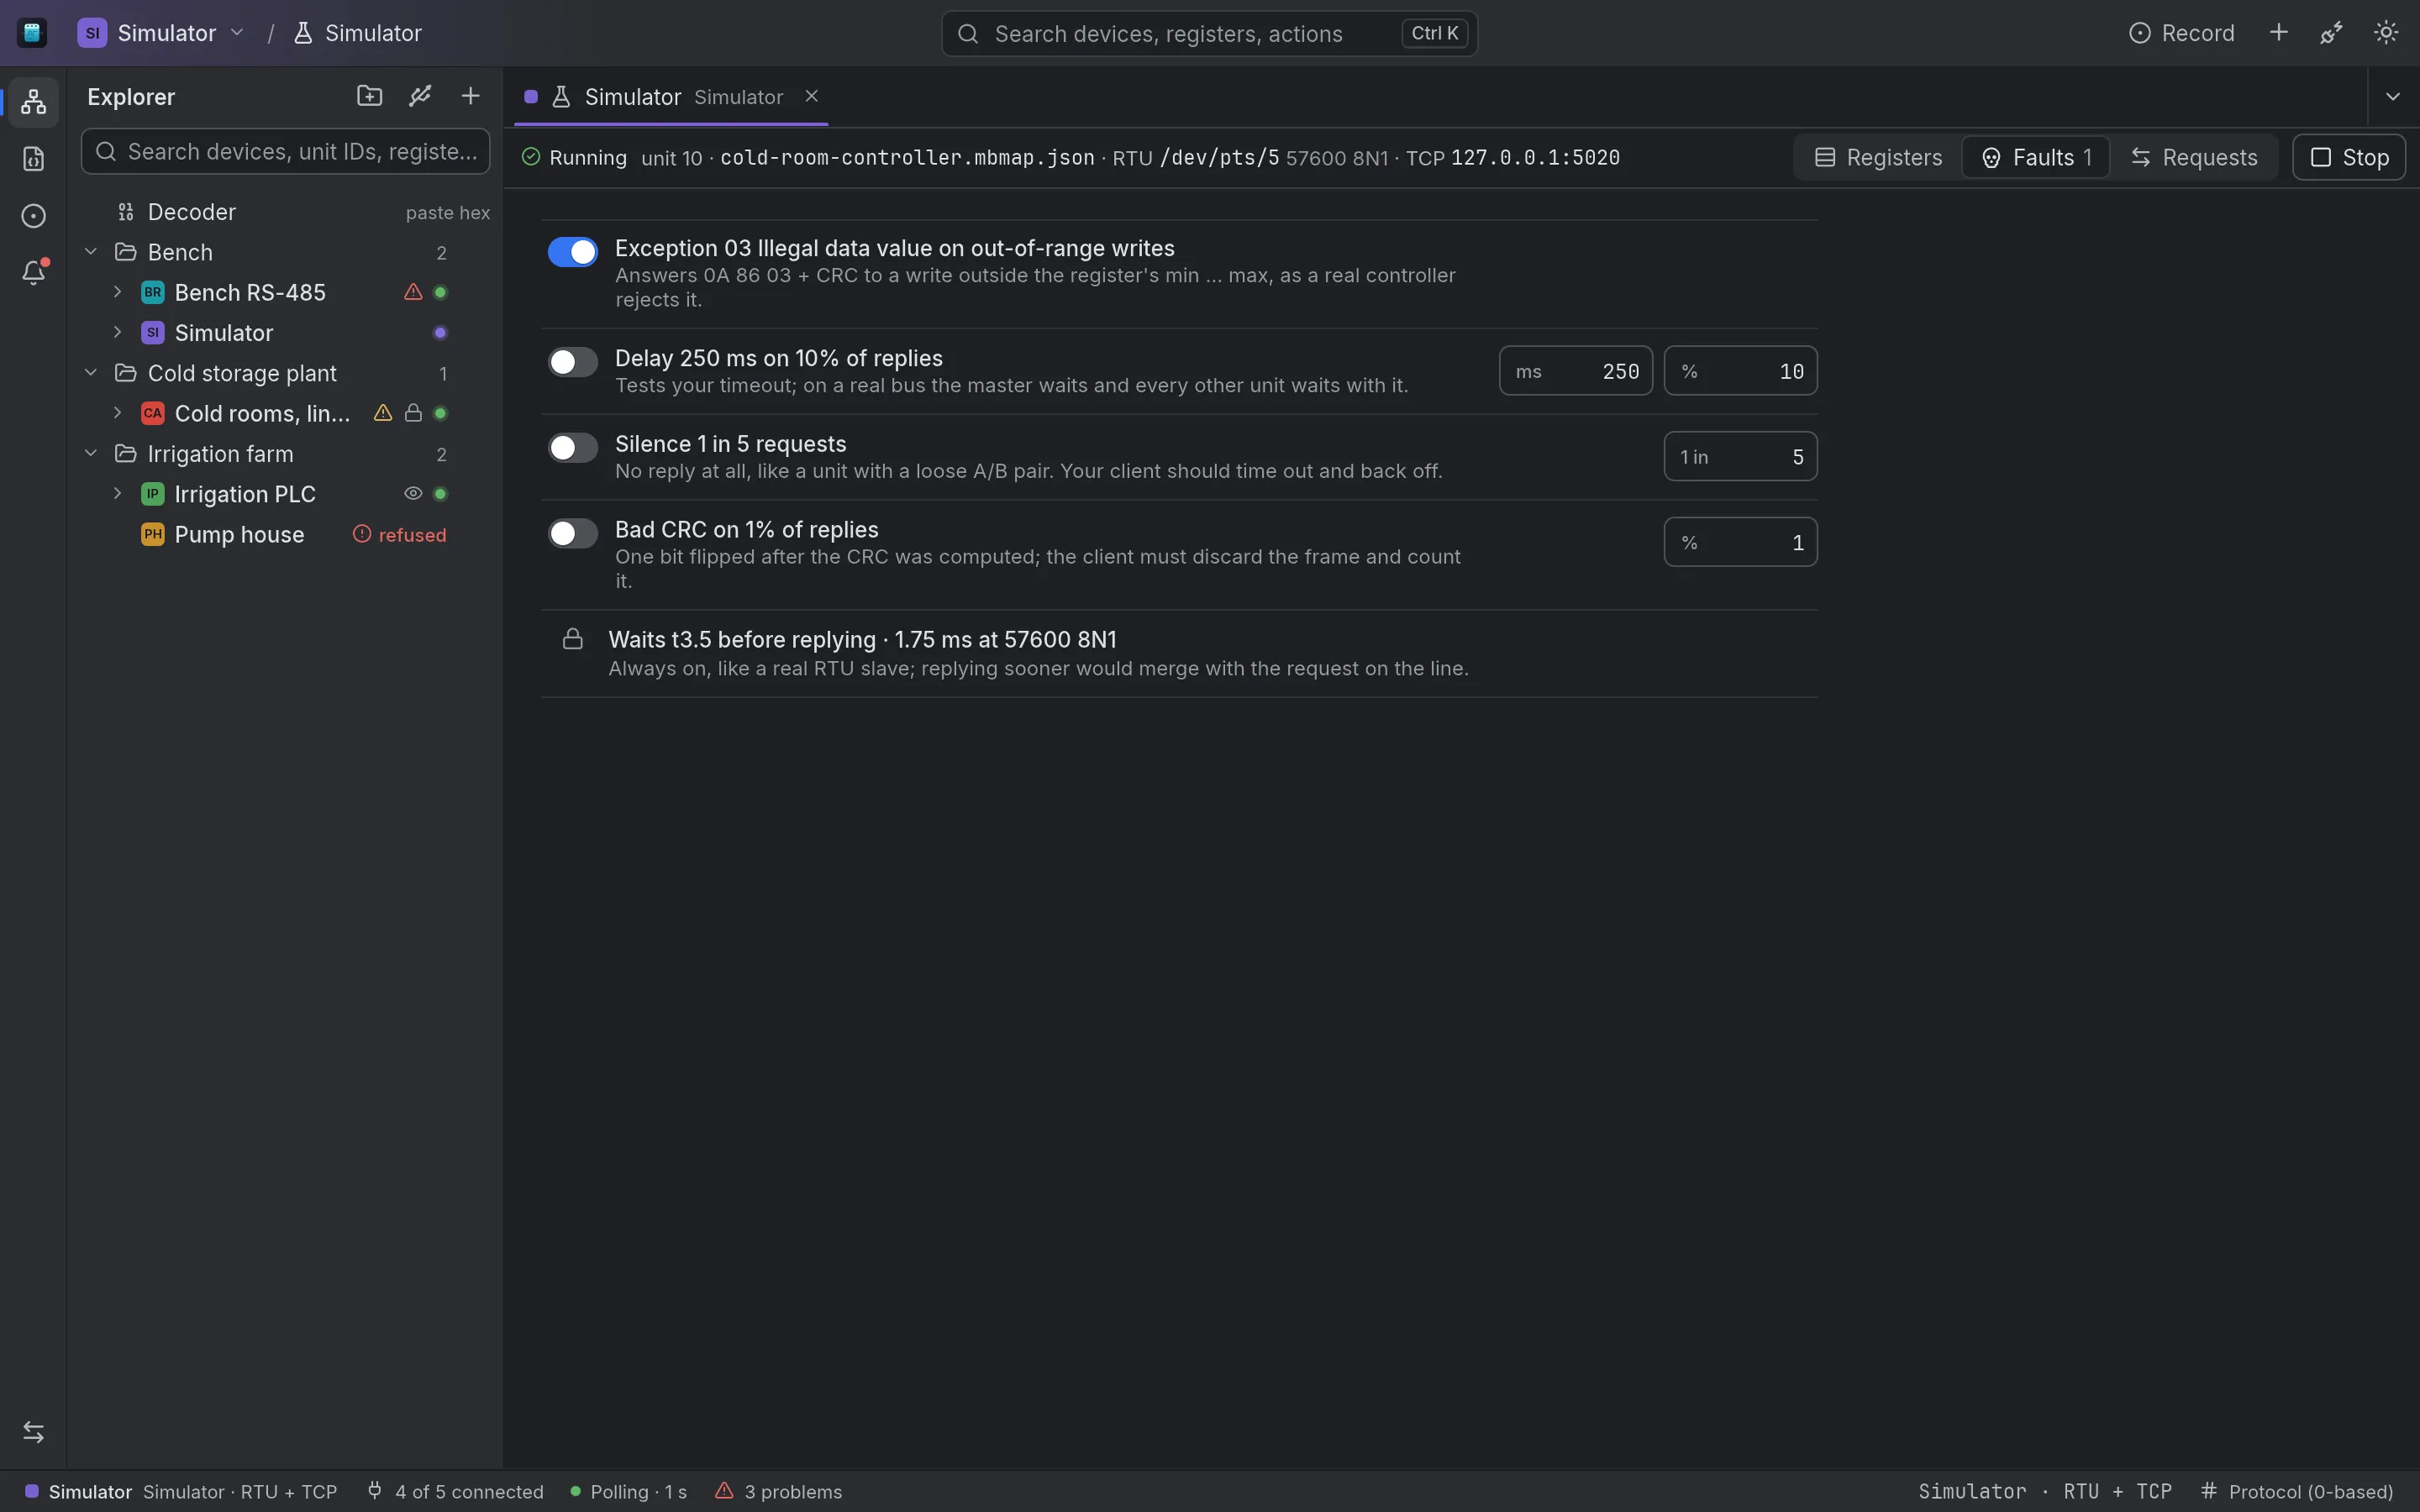Click the Bad CRC percent input field
Viewport: 2420px width, 1512px height.
pyautogui.click(x=1741, y=542)
